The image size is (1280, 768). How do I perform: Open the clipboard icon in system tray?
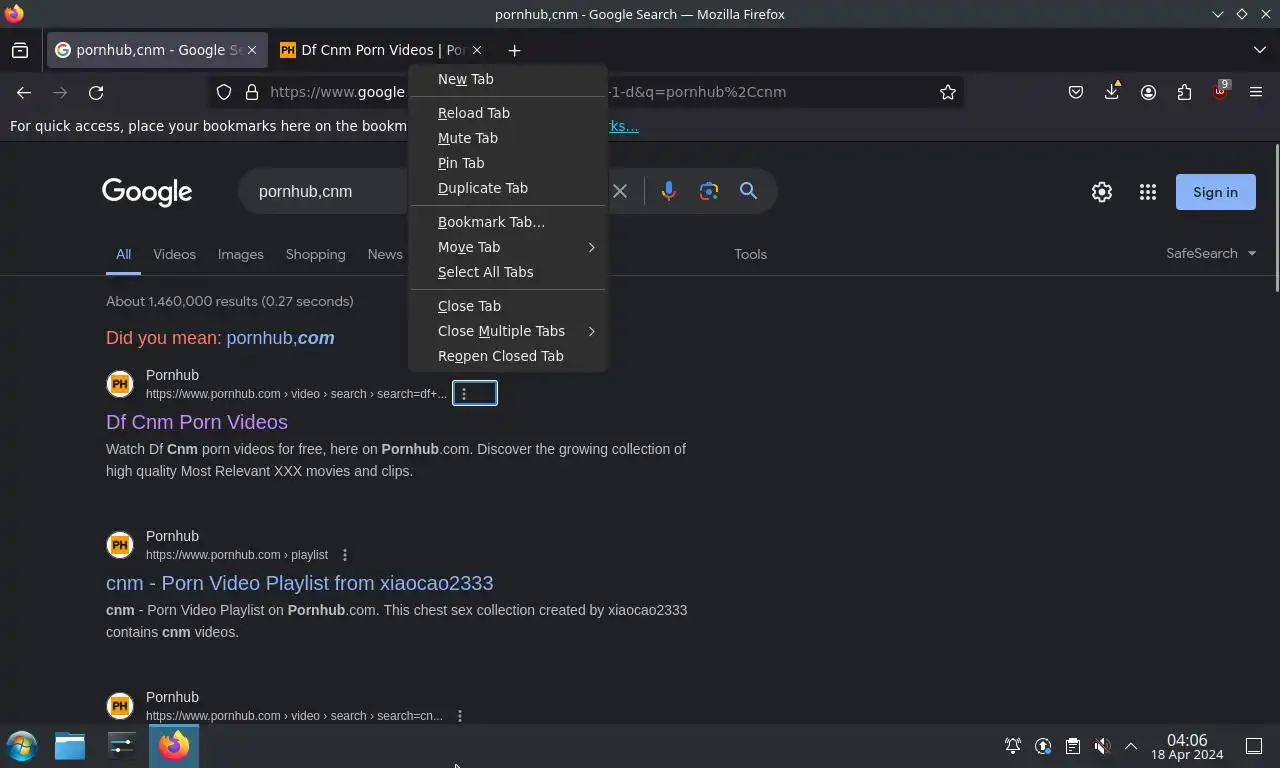(x=1072, y=746)
